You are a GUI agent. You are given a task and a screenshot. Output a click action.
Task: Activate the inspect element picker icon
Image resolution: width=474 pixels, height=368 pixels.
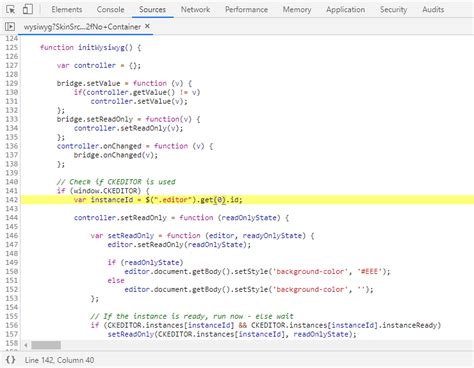point(11,10)
